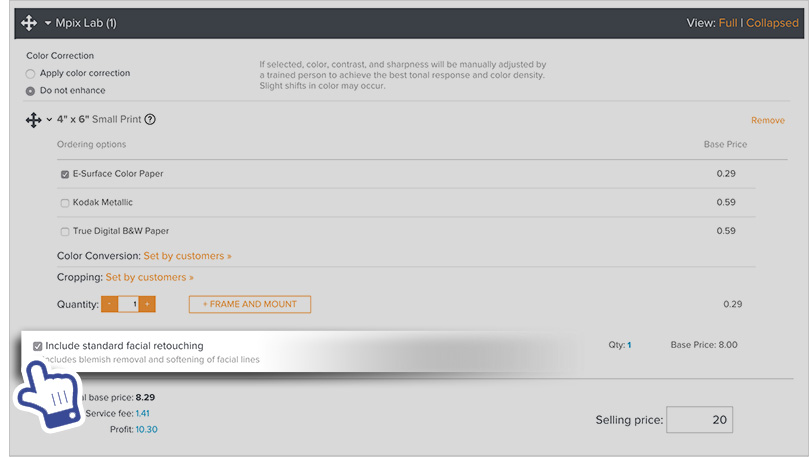Click the retouching Base Price: 8.00 text
The width and height of the screenshot is (809, 457).
(x=704, y=345)
